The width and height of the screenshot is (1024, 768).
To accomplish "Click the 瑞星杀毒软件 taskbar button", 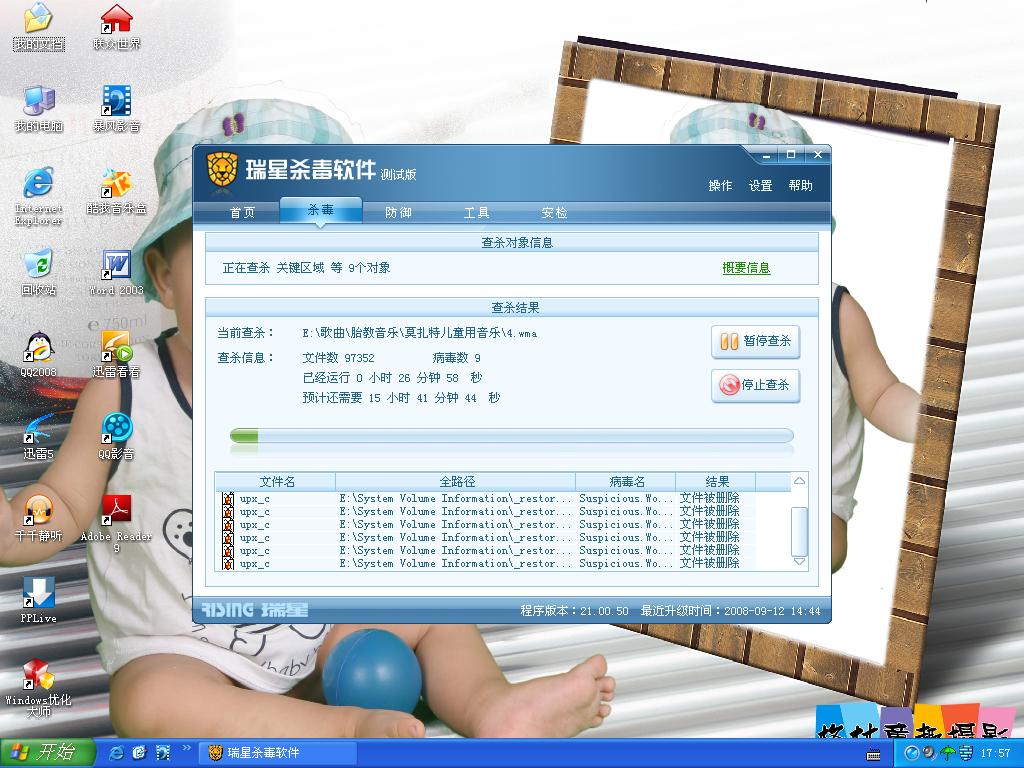I will (x=278, y=753).
